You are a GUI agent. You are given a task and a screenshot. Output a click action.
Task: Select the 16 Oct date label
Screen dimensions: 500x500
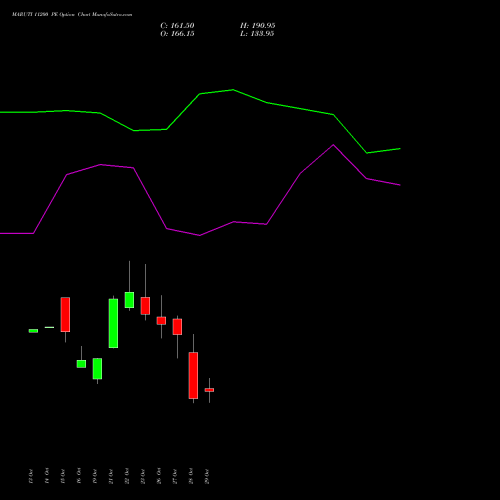coord(79,476)
